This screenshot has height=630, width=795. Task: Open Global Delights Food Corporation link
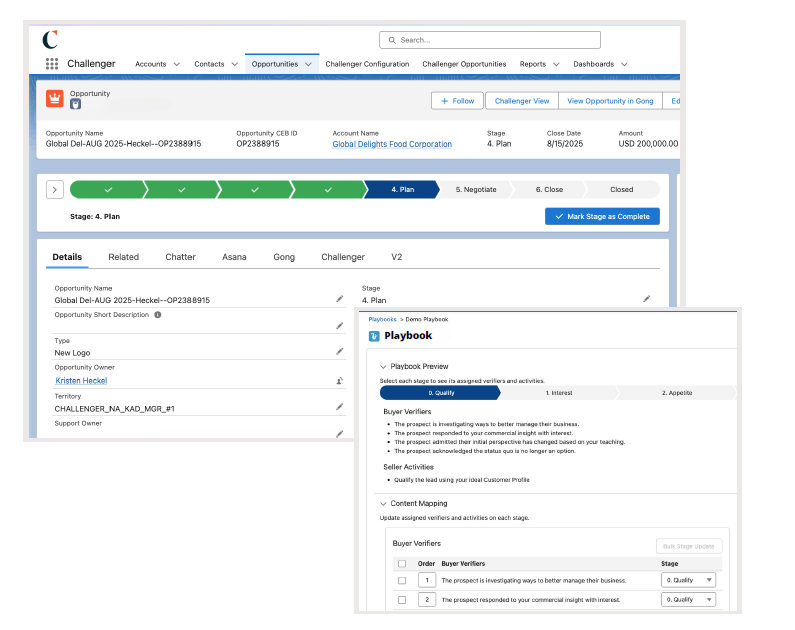point(392,144)
